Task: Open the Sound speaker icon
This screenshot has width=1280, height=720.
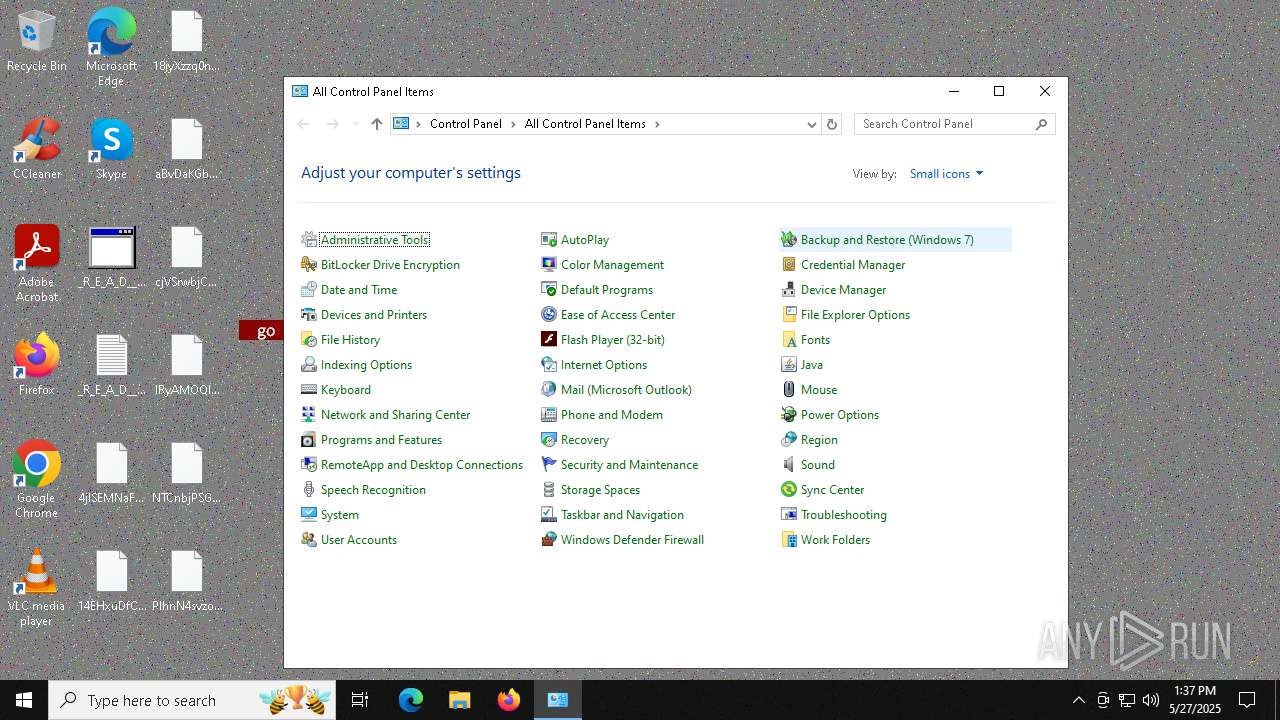Action: (789, 465)
